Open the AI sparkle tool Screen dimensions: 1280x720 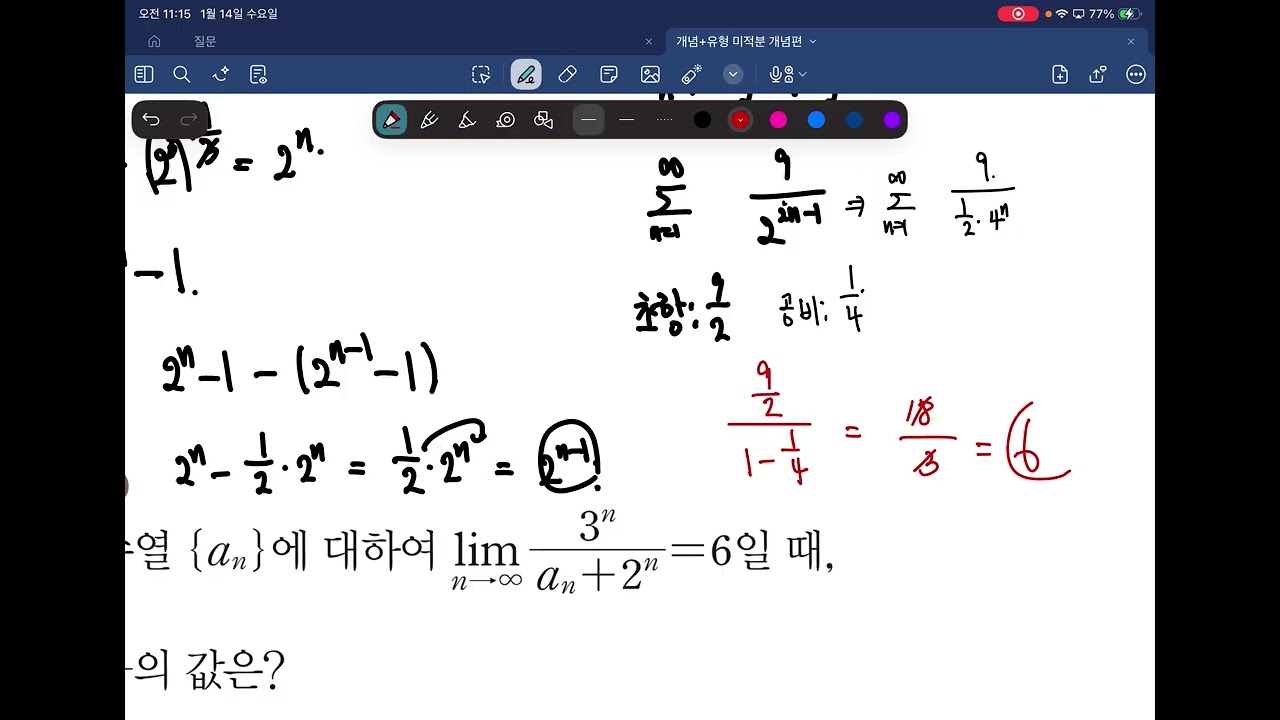click(x=221, y=74)
